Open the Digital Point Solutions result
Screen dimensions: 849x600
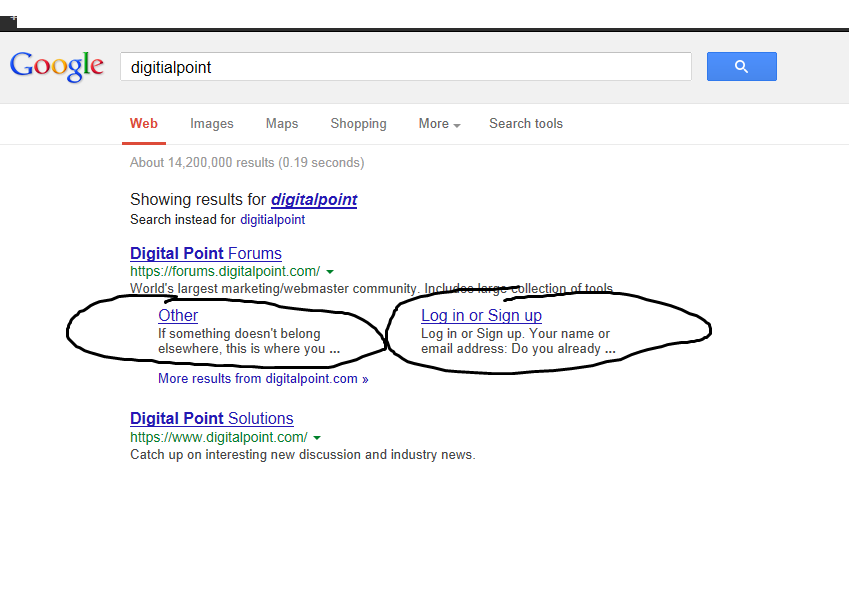[x=212, y=419]
